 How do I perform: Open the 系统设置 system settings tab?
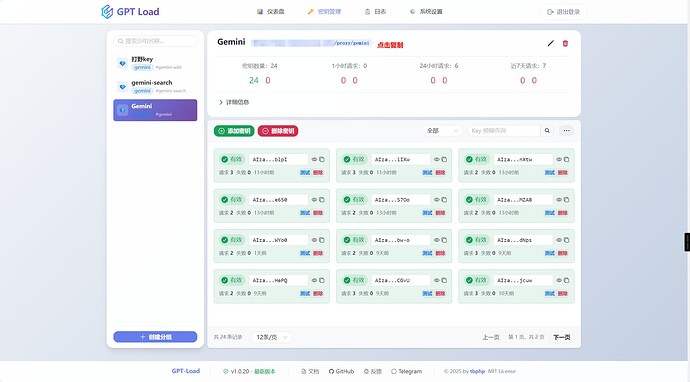pyautogui.click(x=426, y=11)
